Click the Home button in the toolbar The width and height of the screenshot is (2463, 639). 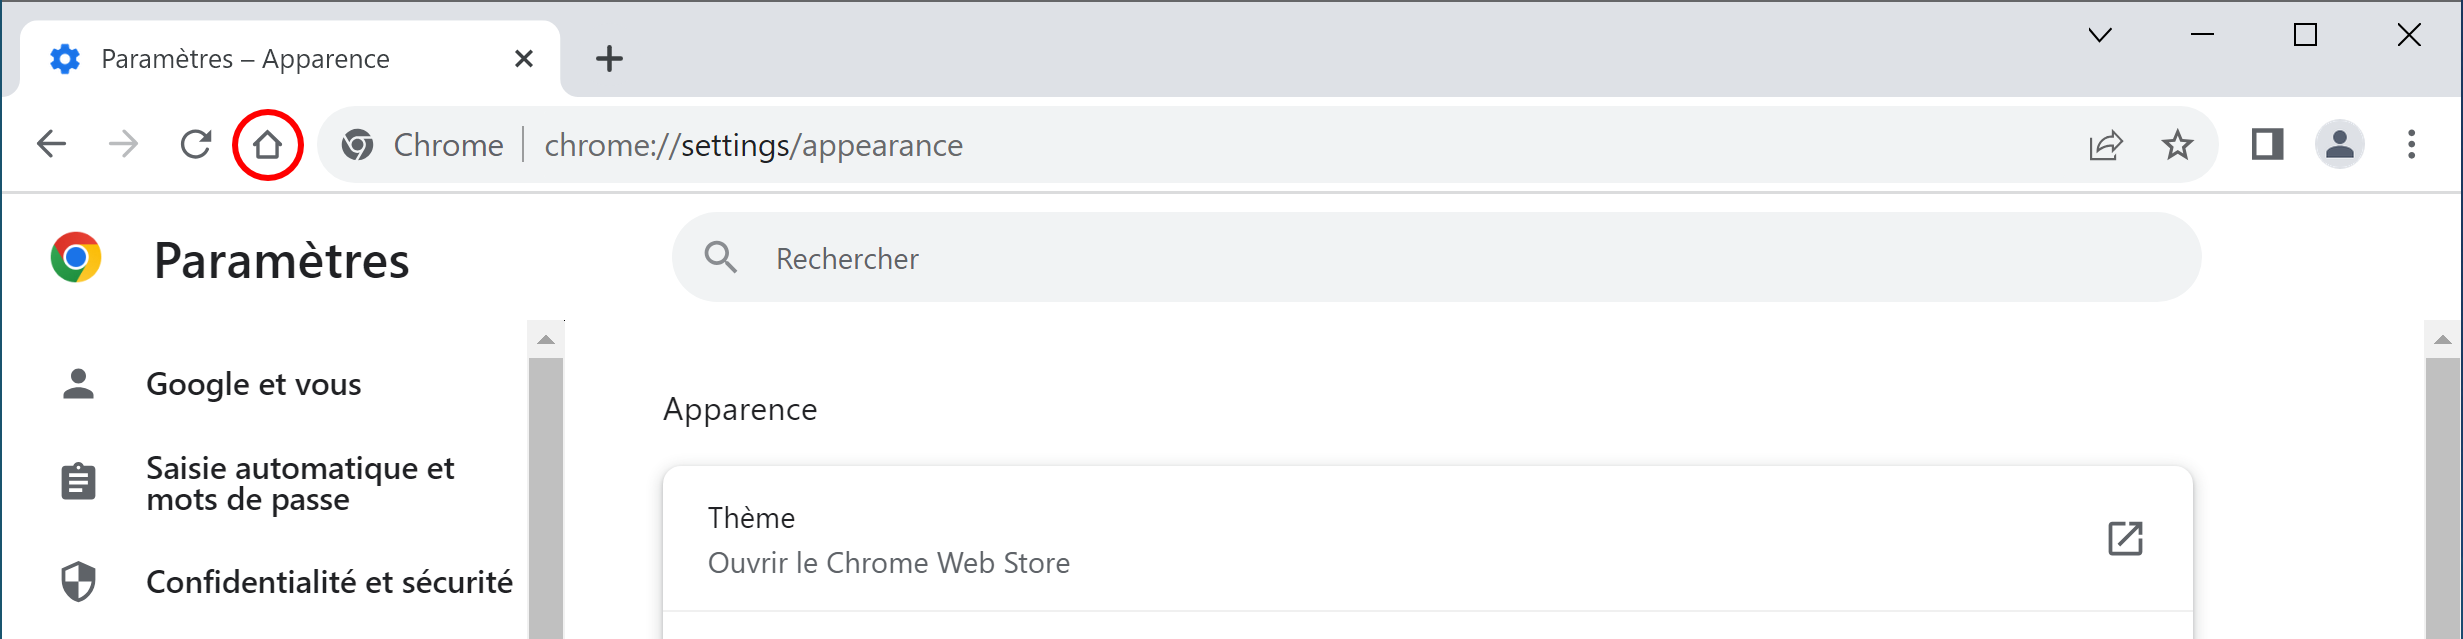[x=267, y=145]
